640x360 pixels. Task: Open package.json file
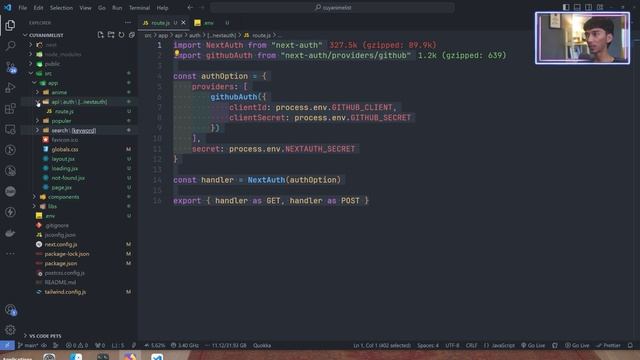pyautogui.click(x=61, y=263)
